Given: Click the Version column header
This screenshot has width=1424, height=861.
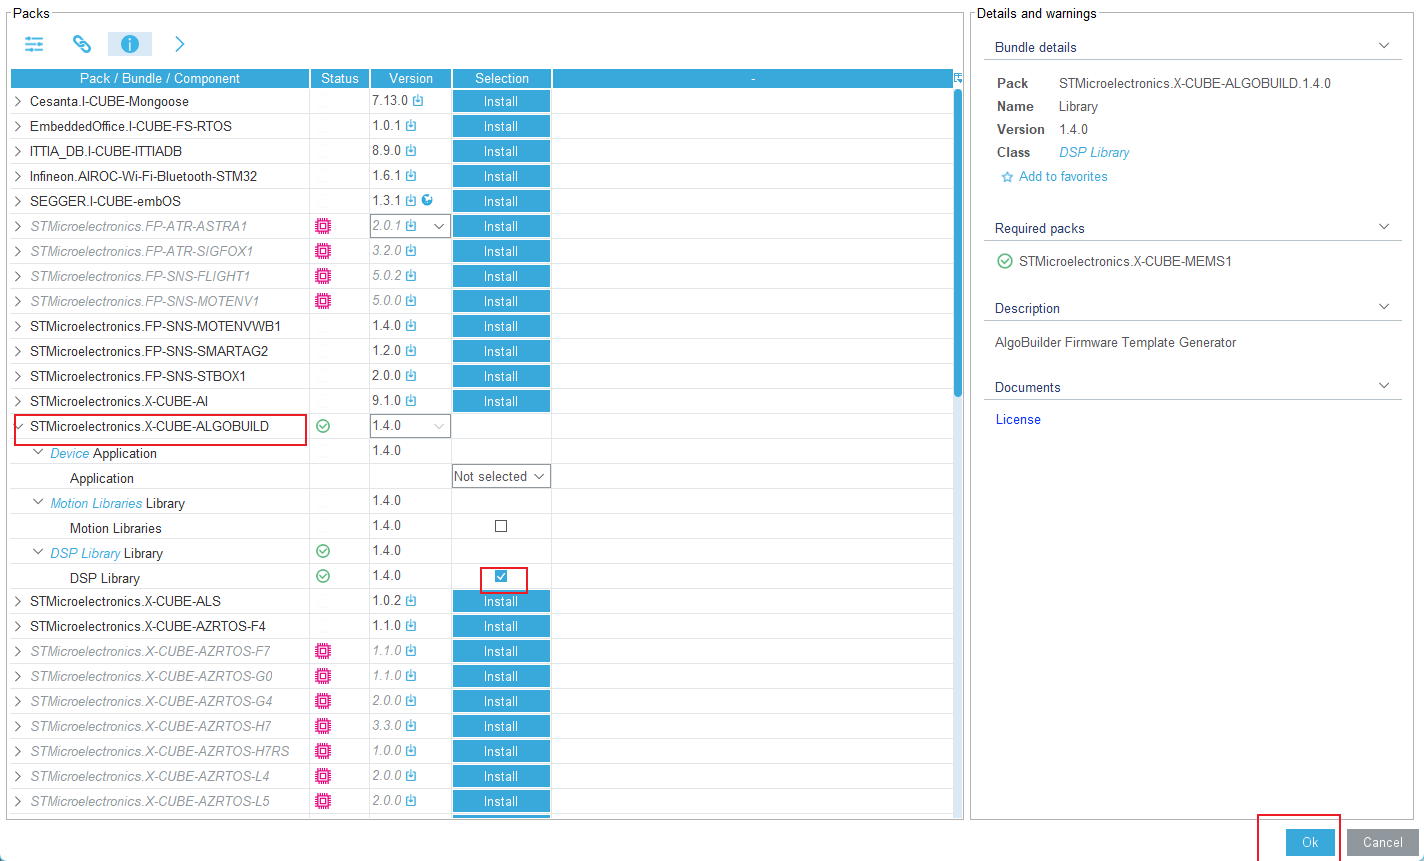Looking at the screenshot, I should point(411,78).
